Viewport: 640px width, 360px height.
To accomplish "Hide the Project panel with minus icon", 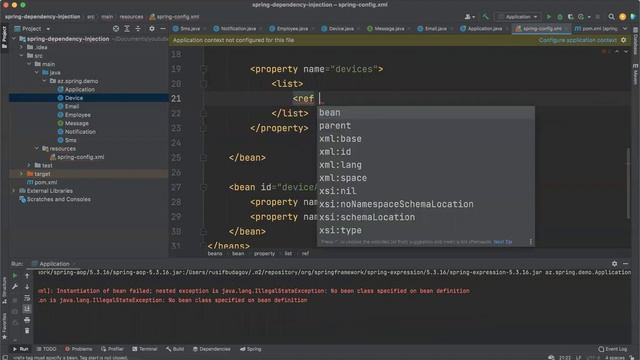I will pos(162,29).
